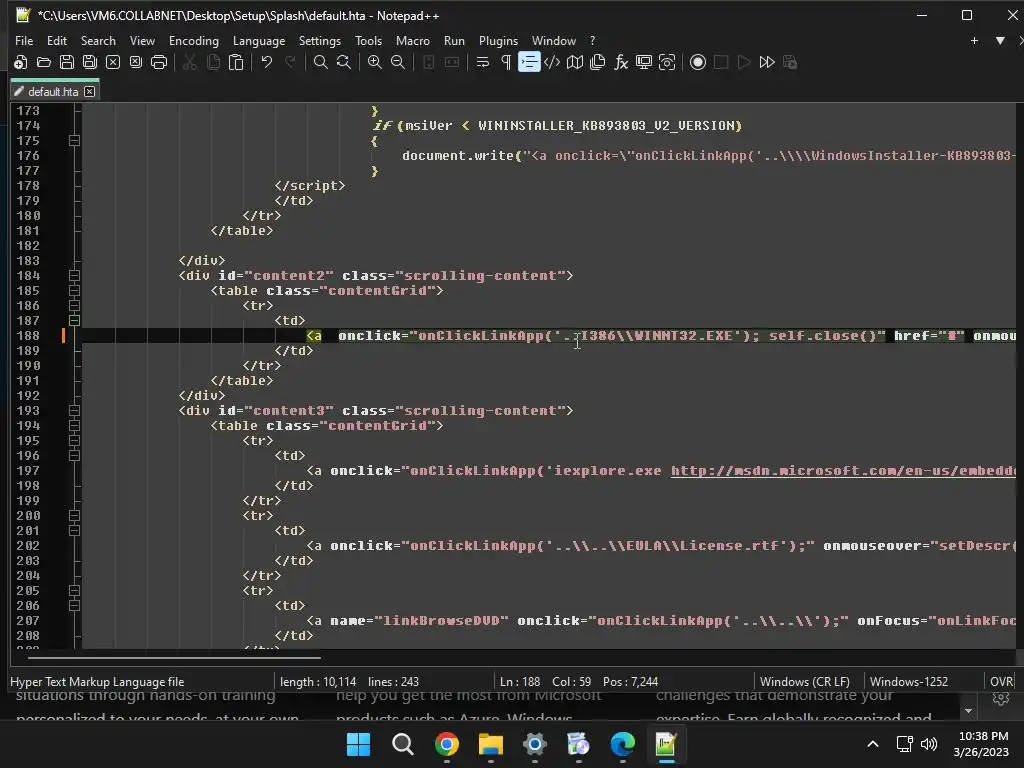Open the Search menu
Screen dimensions: 1024x768
click(98, 40)
